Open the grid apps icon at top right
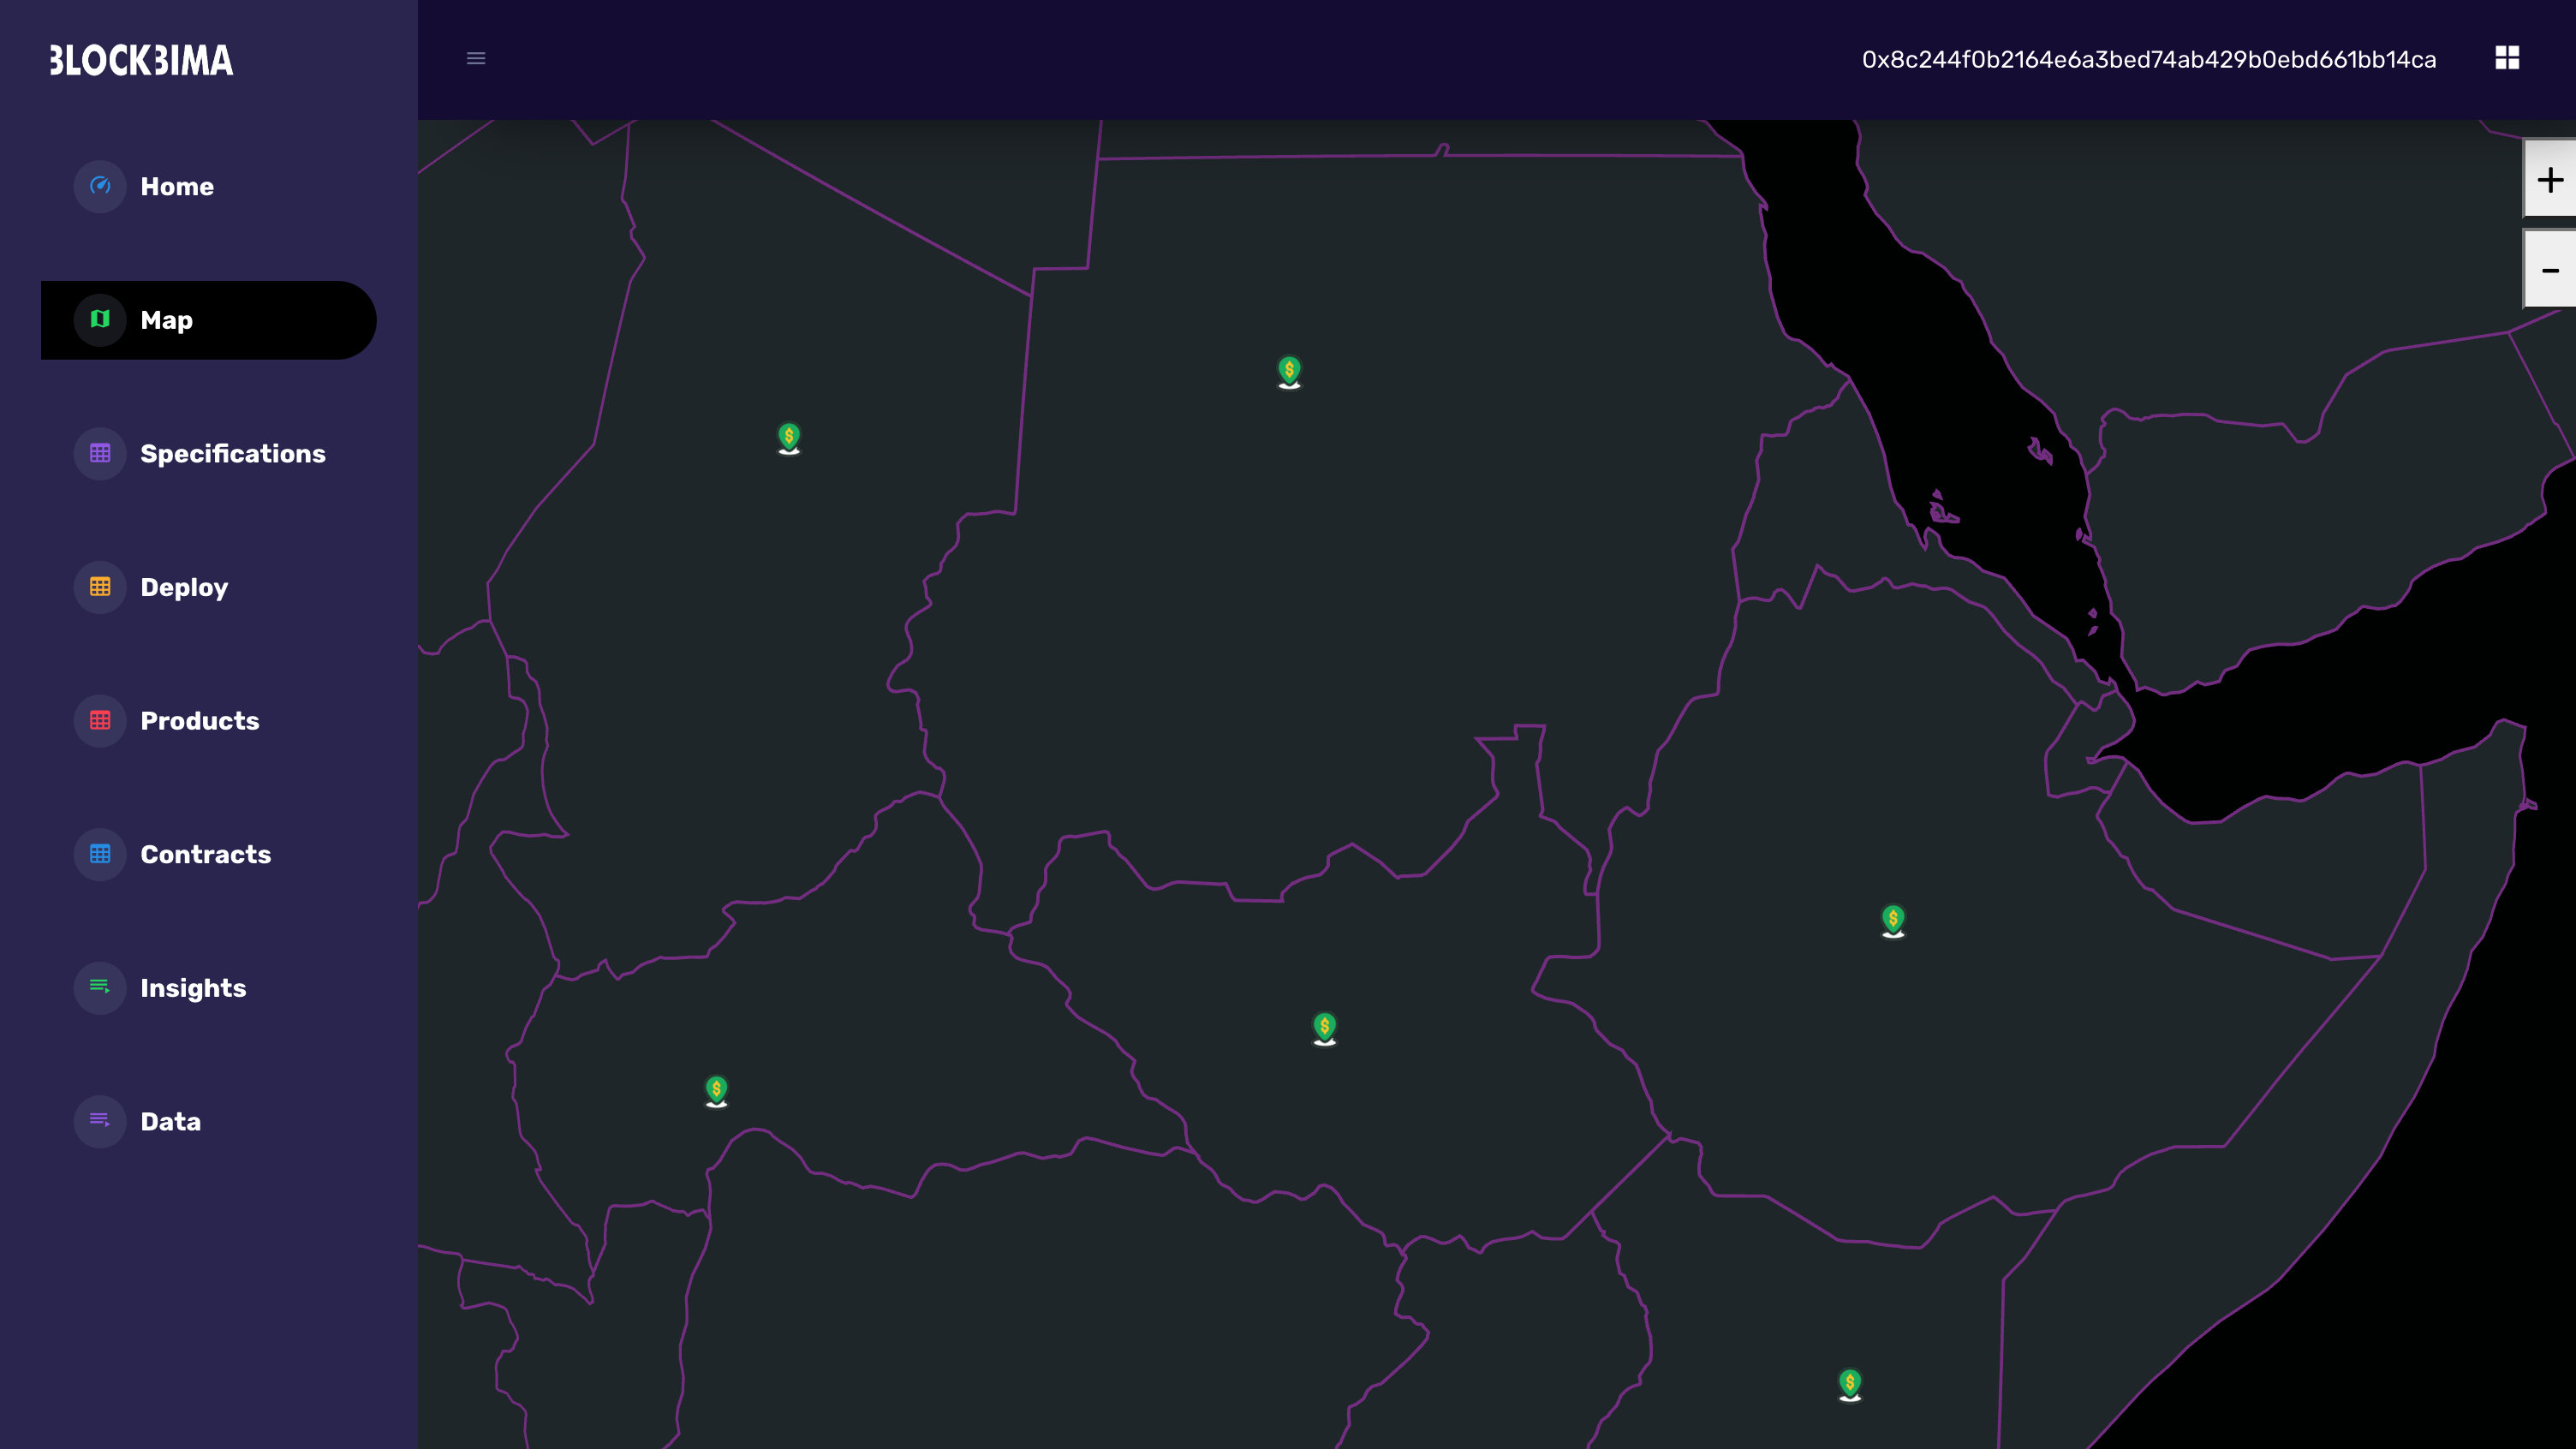Viewport: 2576px width, 1449px height. tap(2506, 58)
